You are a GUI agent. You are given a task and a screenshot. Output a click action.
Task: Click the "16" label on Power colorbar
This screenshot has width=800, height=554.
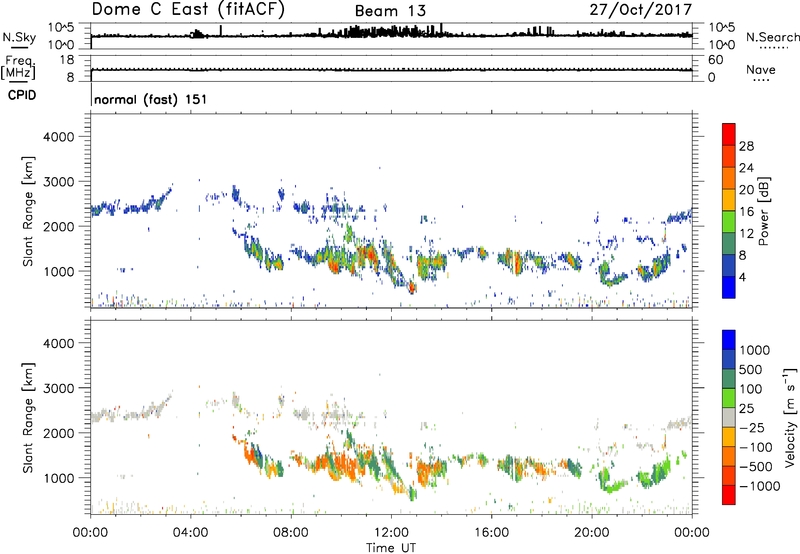[x=746, y=212]
